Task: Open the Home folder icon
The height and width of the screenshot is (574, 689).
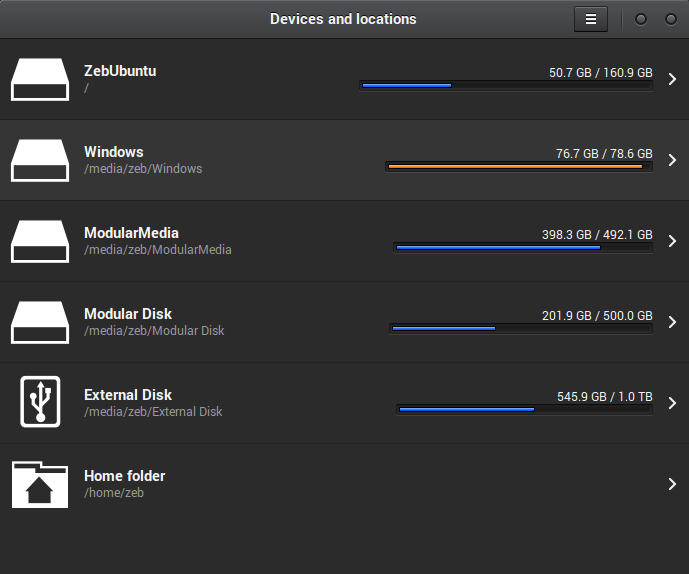Action: click(x=40, y=484)
